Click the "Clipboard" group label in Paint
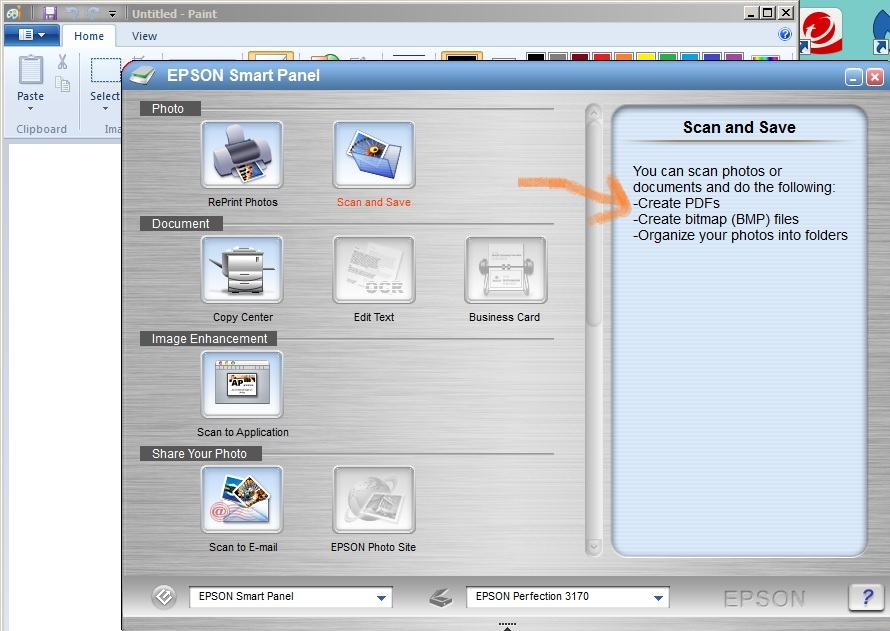Viewport: 890px width, 631px height. (x=41, y=129)
